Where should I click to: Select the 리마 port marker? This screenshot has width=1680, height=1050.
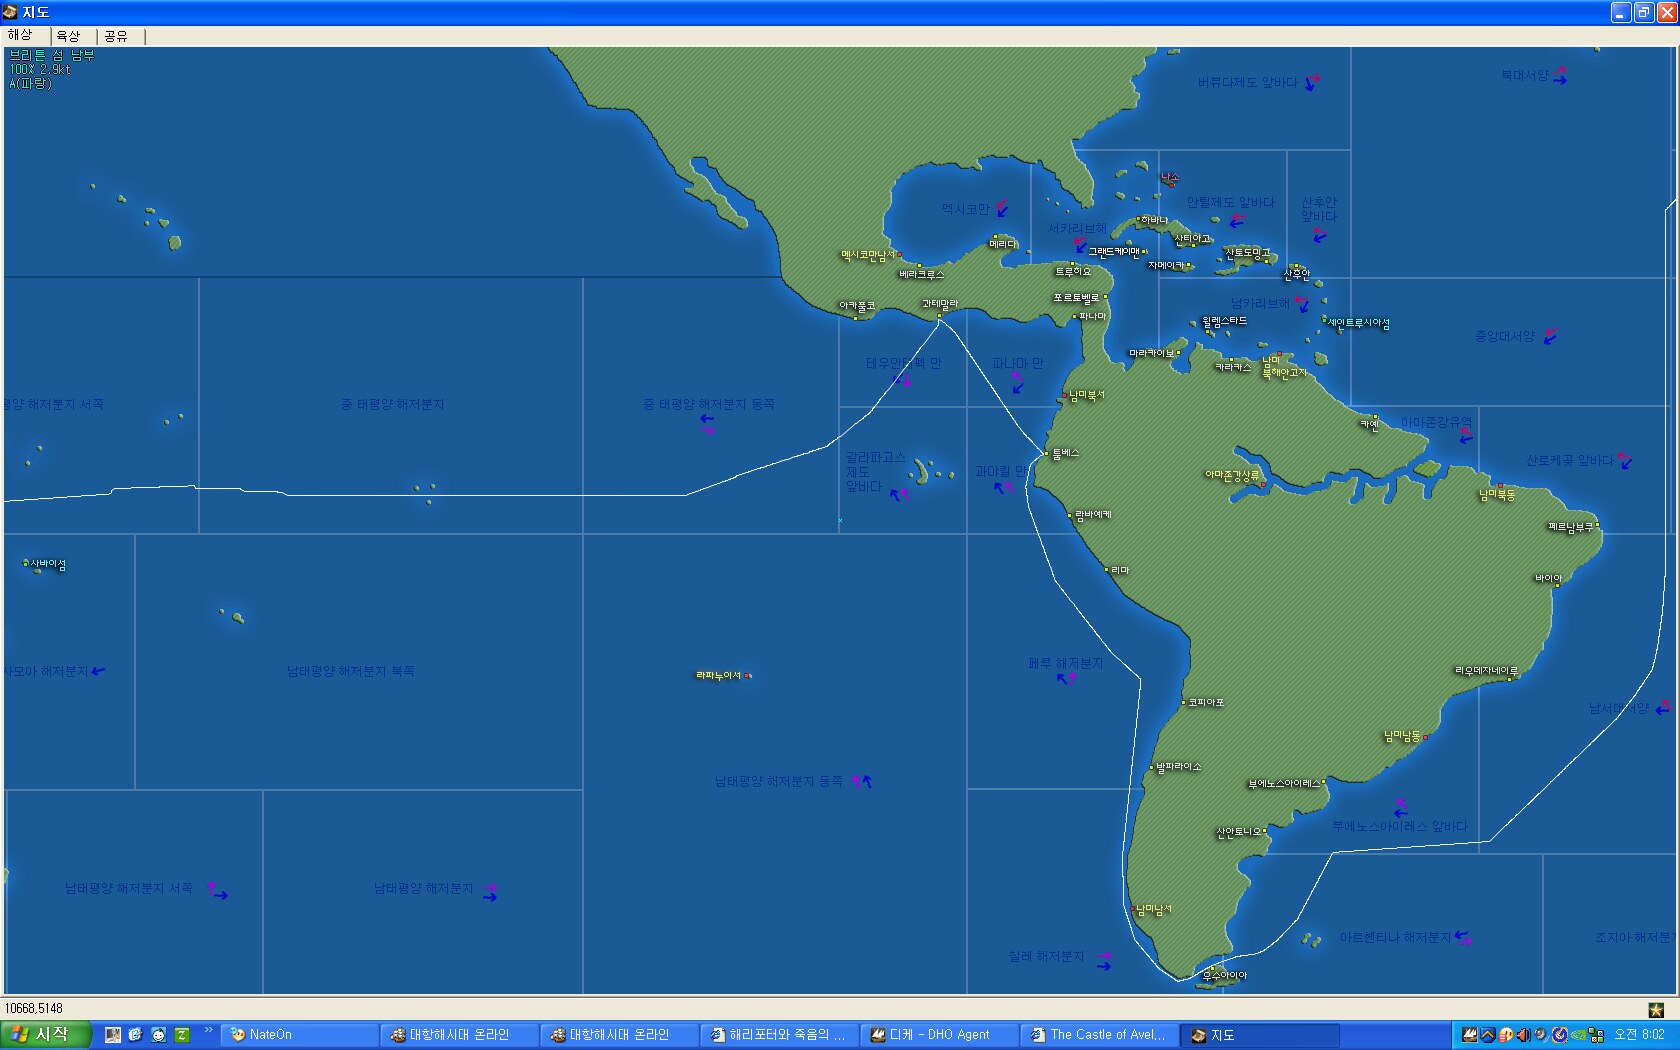[x=1107, y=570]
